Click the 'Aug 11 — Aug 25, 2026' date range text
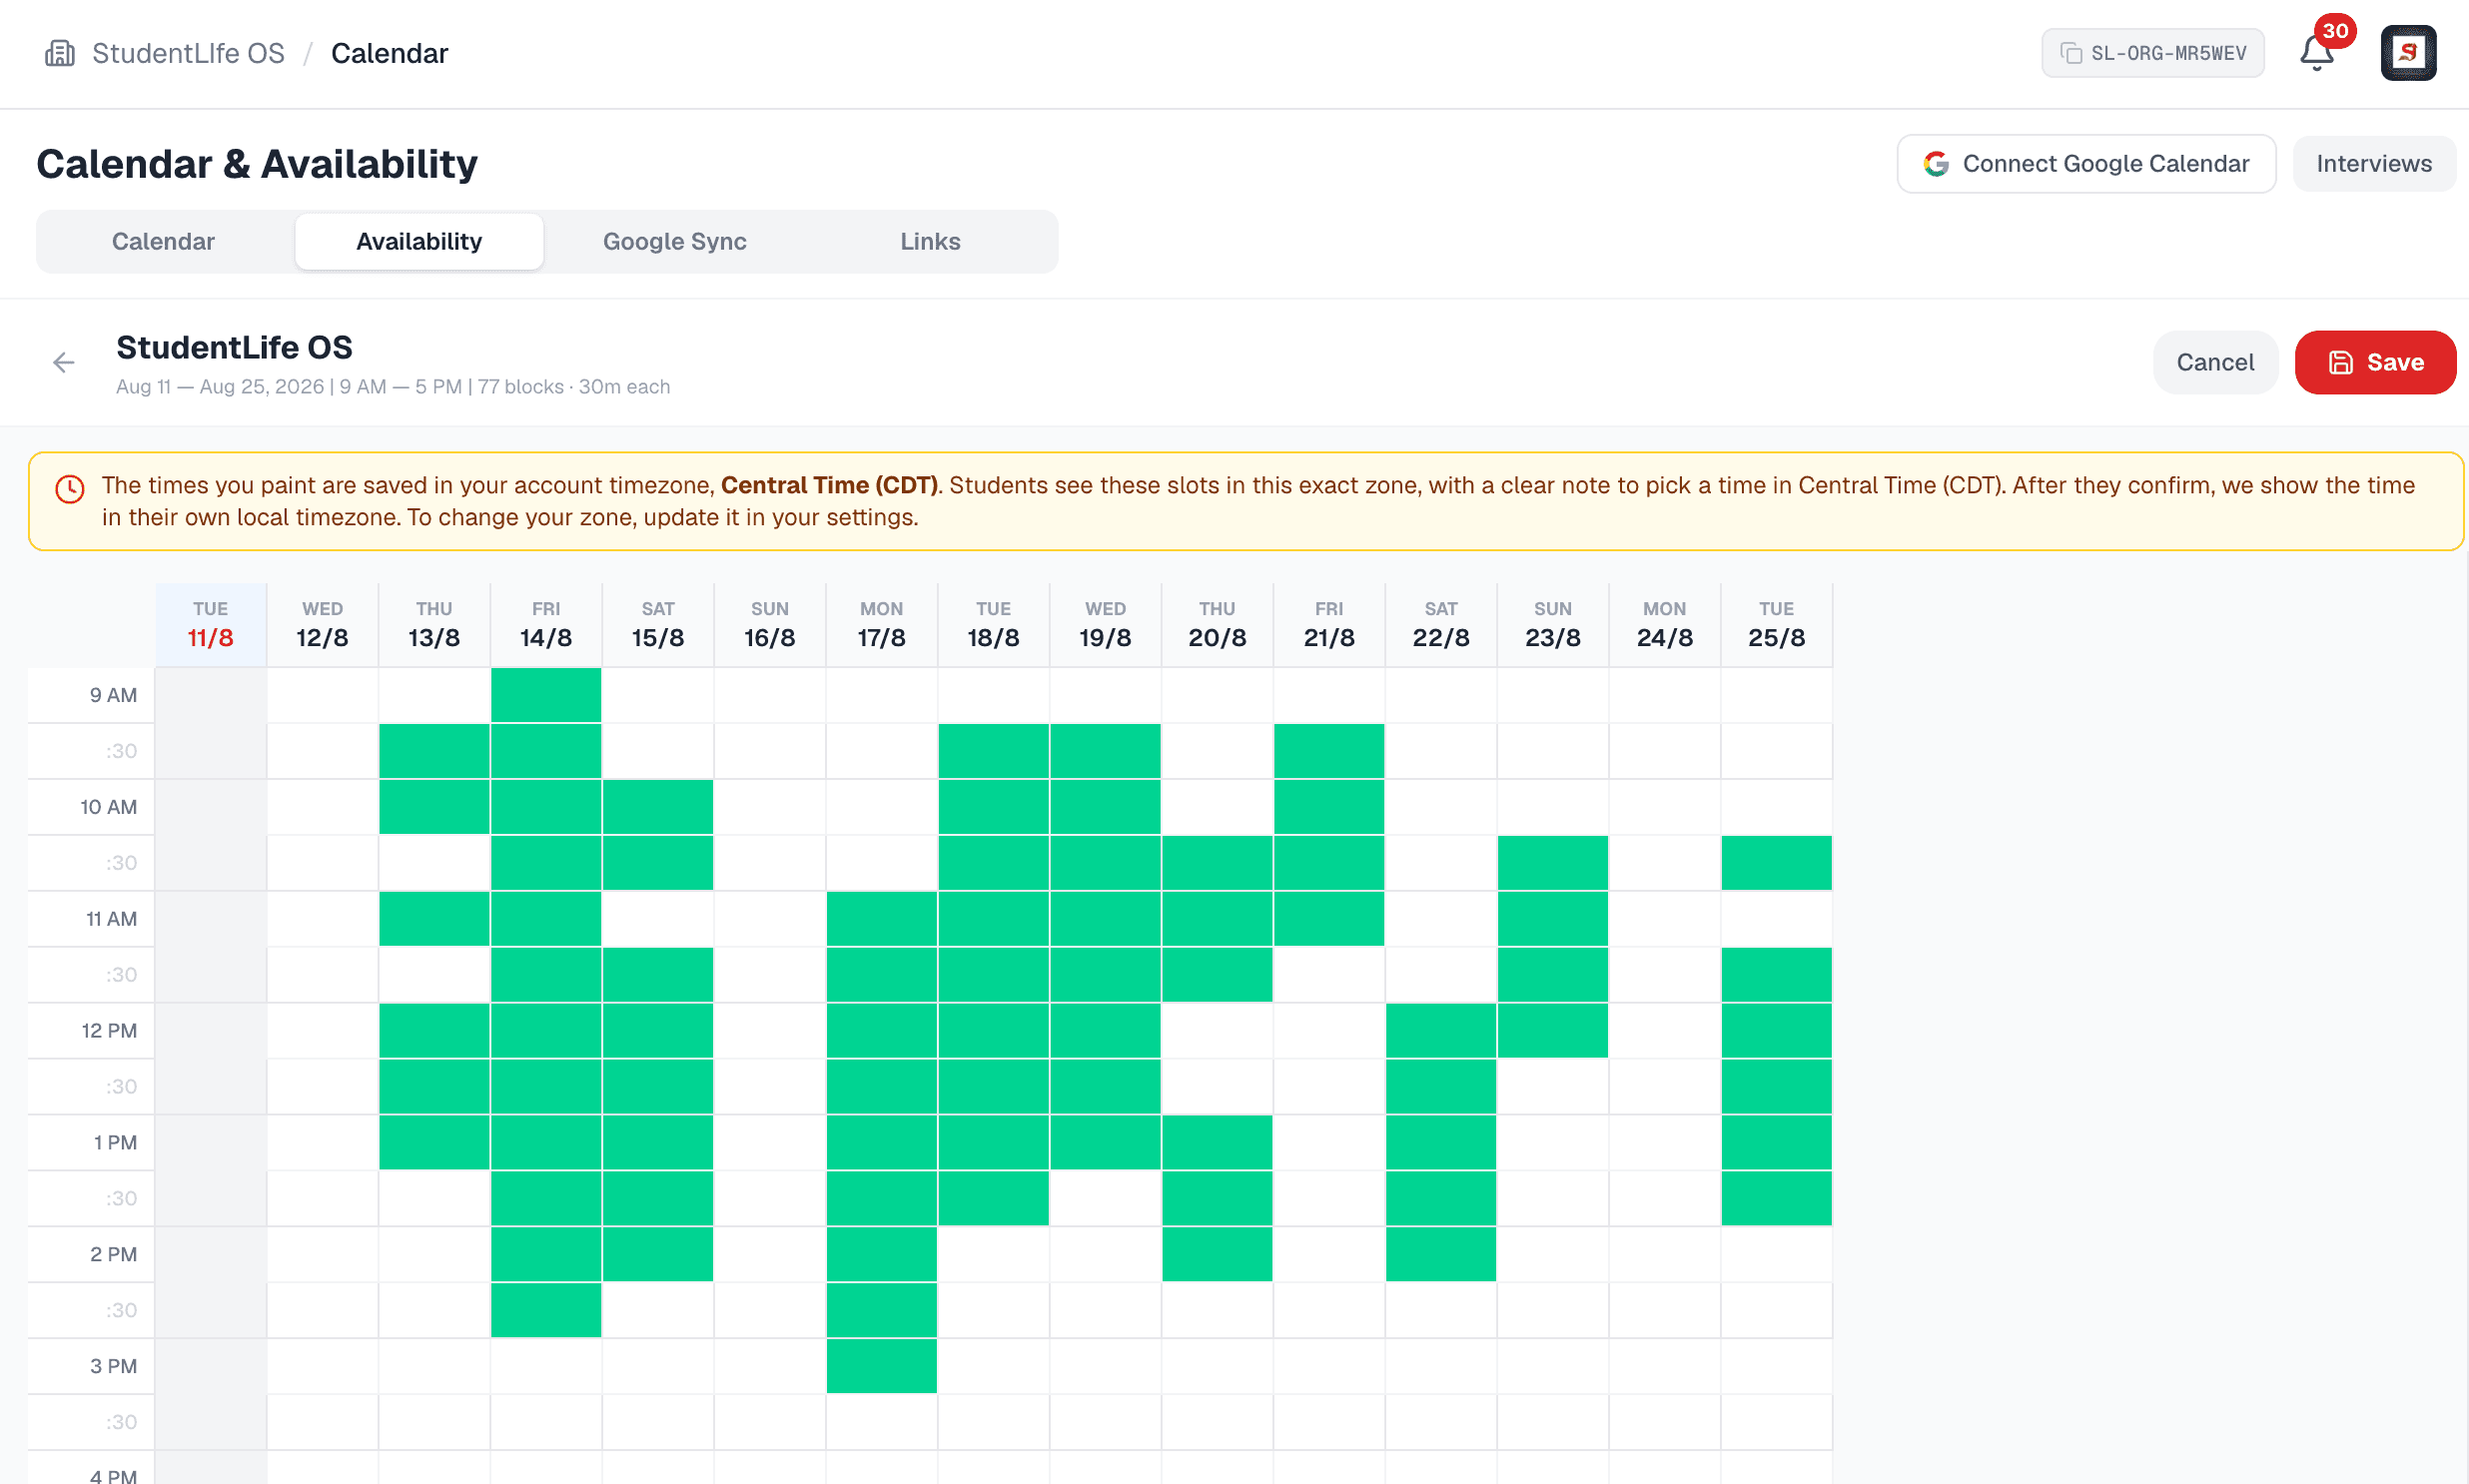Image resolution: width=2469 pixels, height=1484 pixels. coord(220,387)
